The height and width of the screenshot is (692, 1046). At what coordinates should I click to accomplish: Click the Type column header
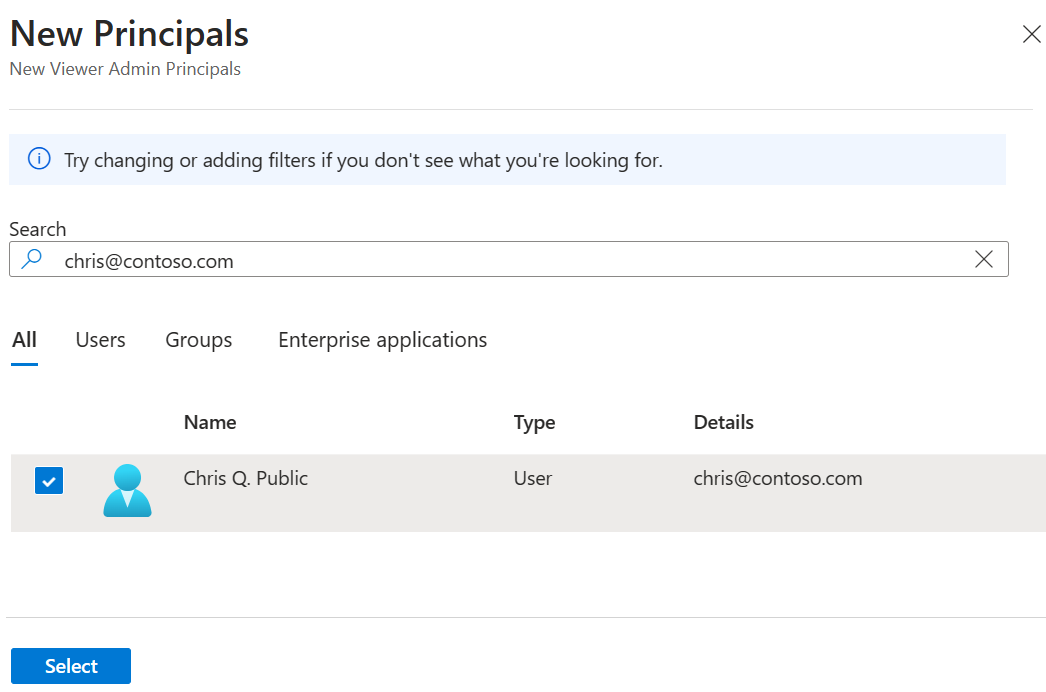533,422
